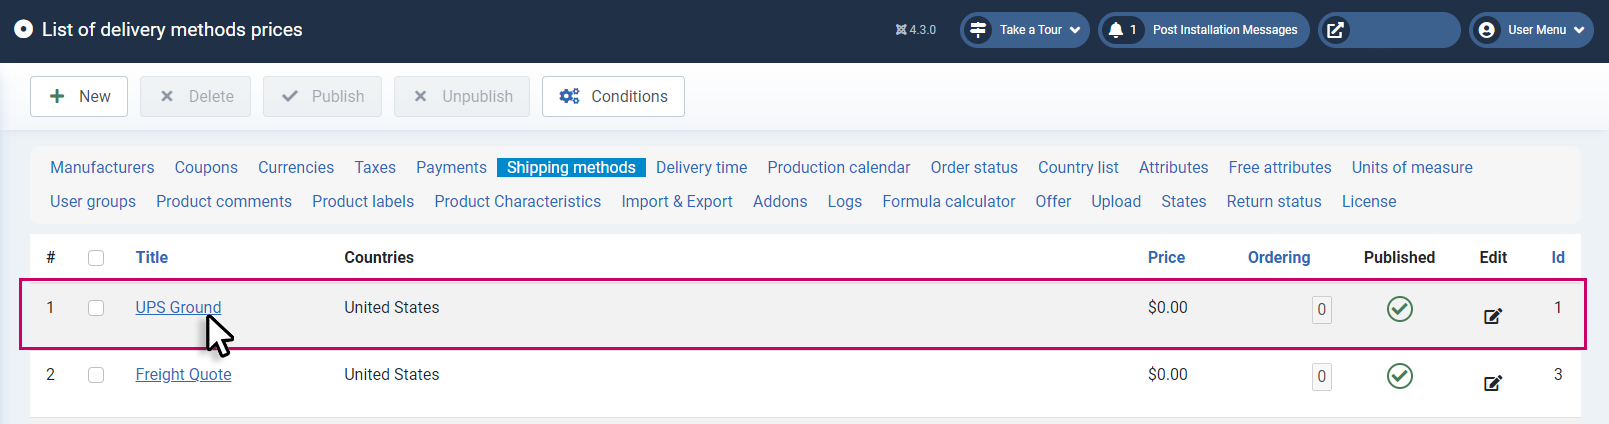Screen dimensions: 1609x424
Task: Toggle published checkmark for Freight Quote
Action: coord(1400,376)
